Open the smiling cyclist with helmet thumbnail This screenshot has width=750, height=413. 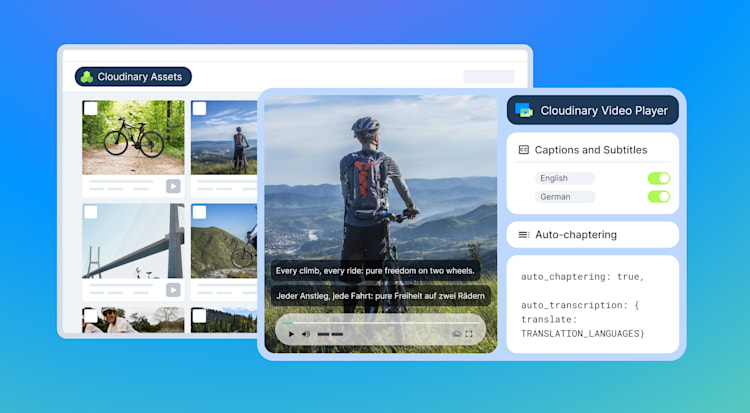[x=133, y=320]
